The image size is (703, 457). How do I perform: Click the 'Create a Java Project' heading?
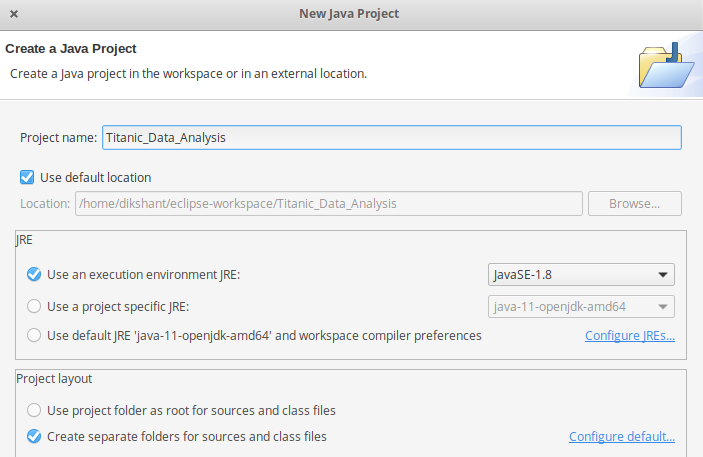point(70,48)
